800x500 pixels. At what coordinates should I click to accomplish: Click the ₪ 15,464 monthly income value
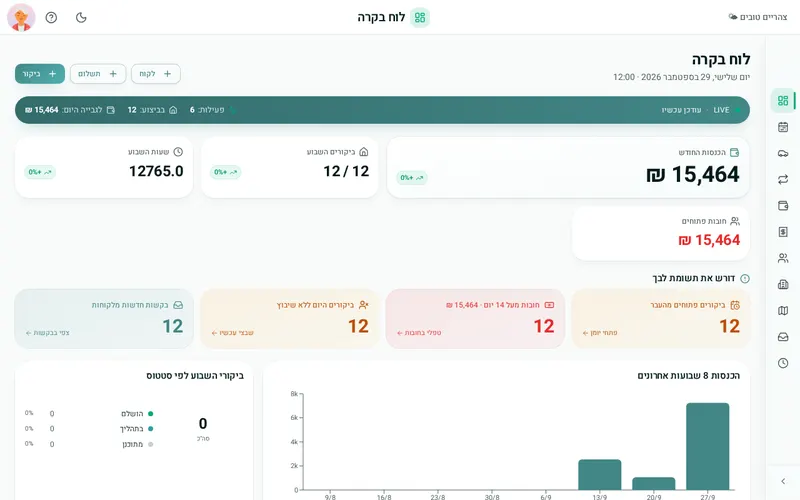[x=693, y=174]
